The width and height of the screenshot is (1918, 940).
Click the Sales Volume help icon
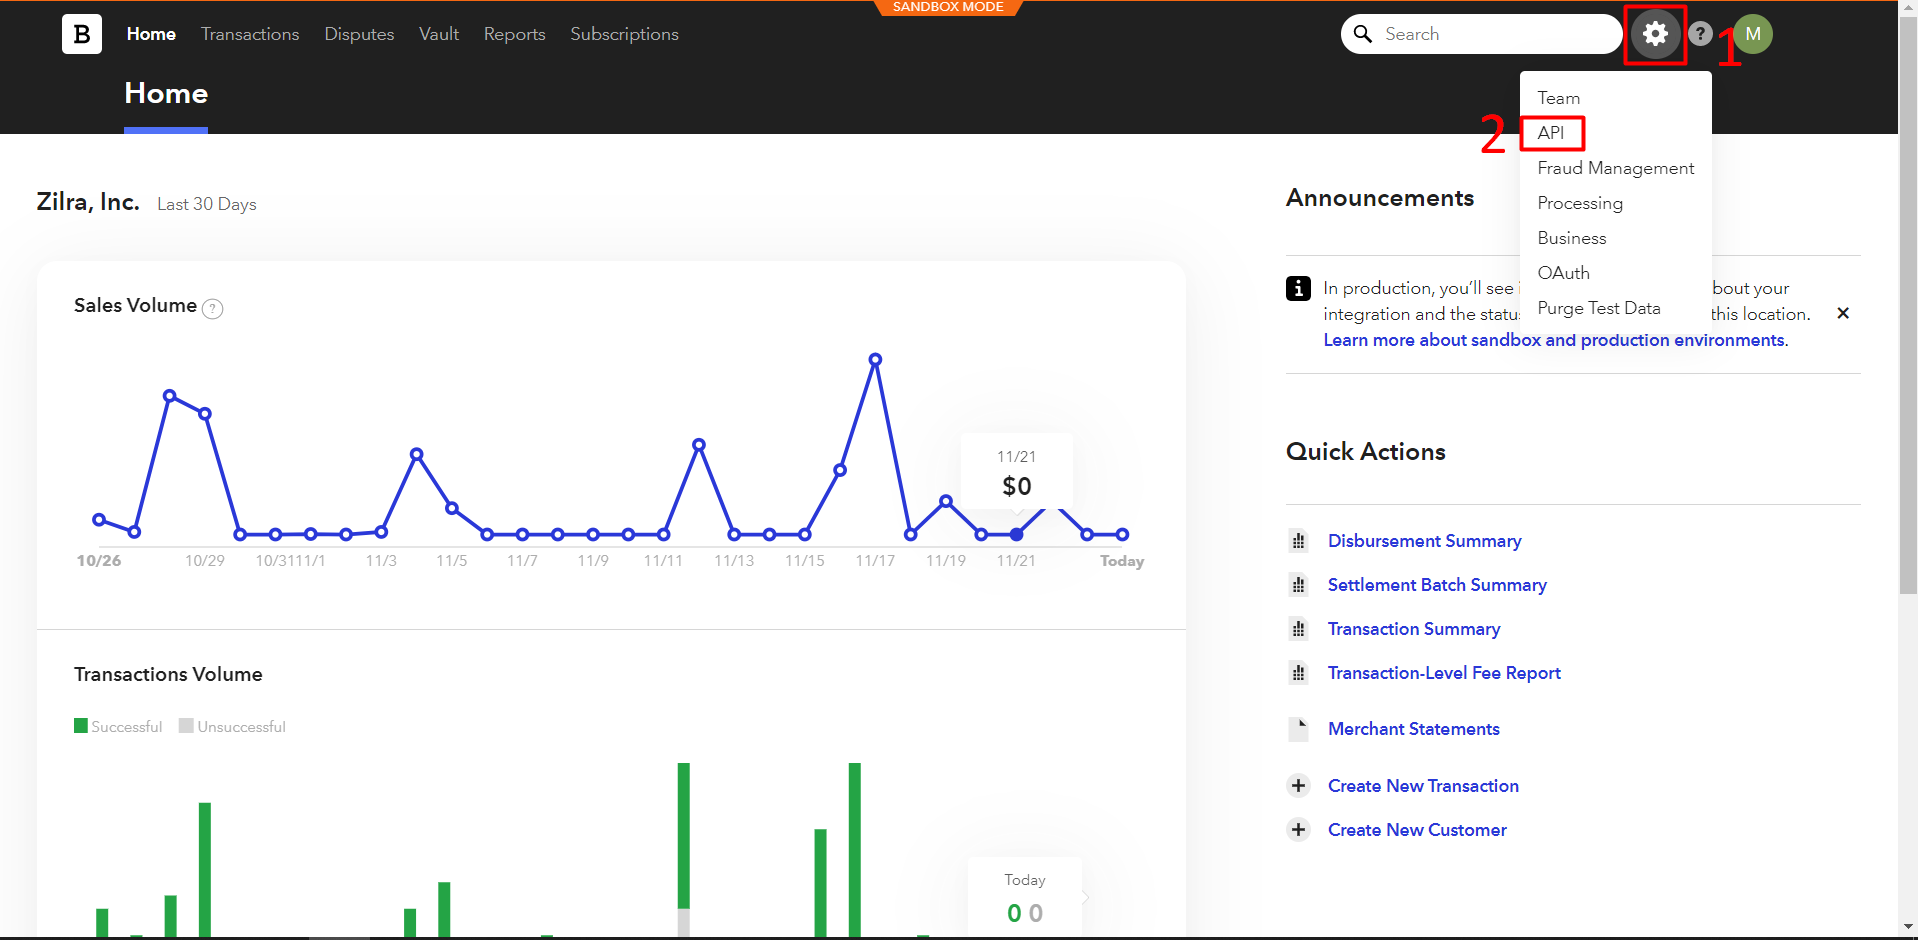point(213,309)
